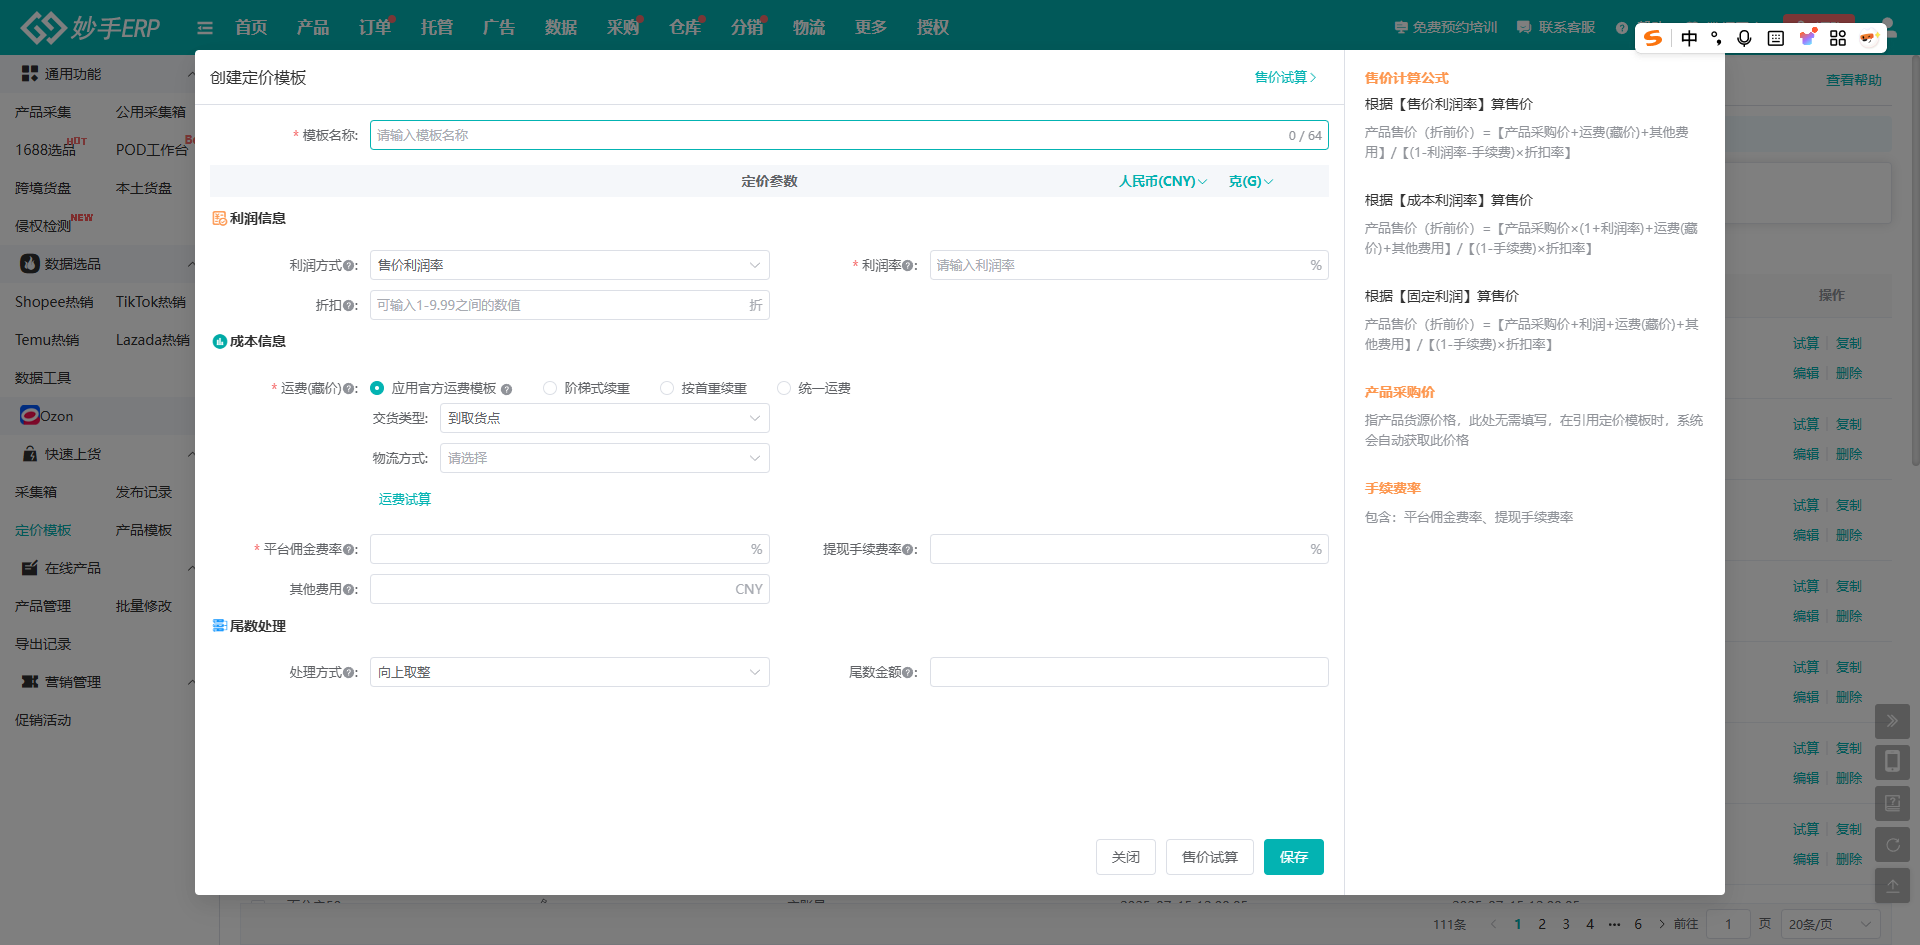Image resolution: width=1920 pixels, height=945 pixels.
Task: Open the 利润方式 dropdown showing 售价利润率
Action: (569, 265)
